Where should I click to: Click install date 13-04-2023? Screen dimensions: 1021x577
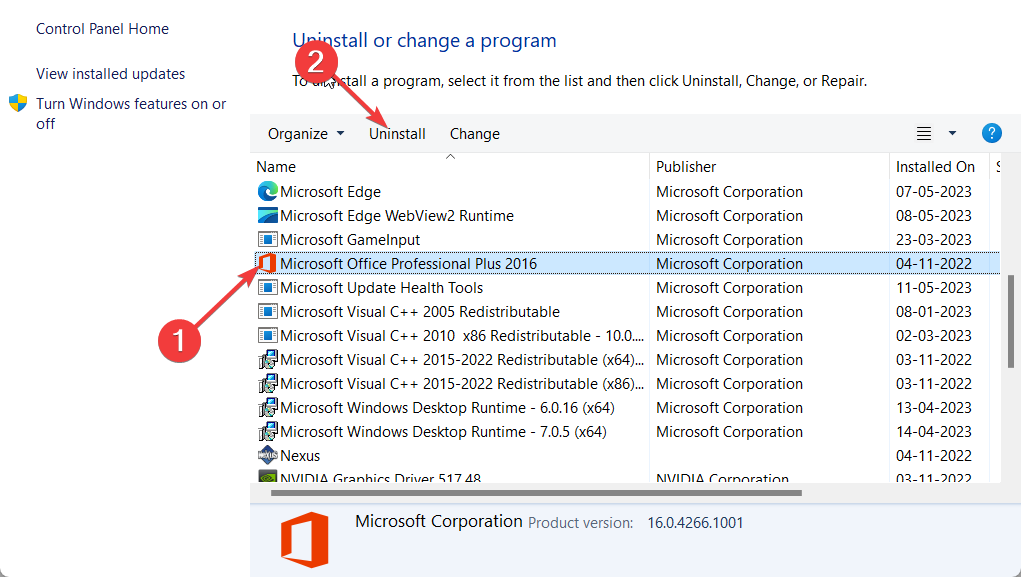point(934,408)
